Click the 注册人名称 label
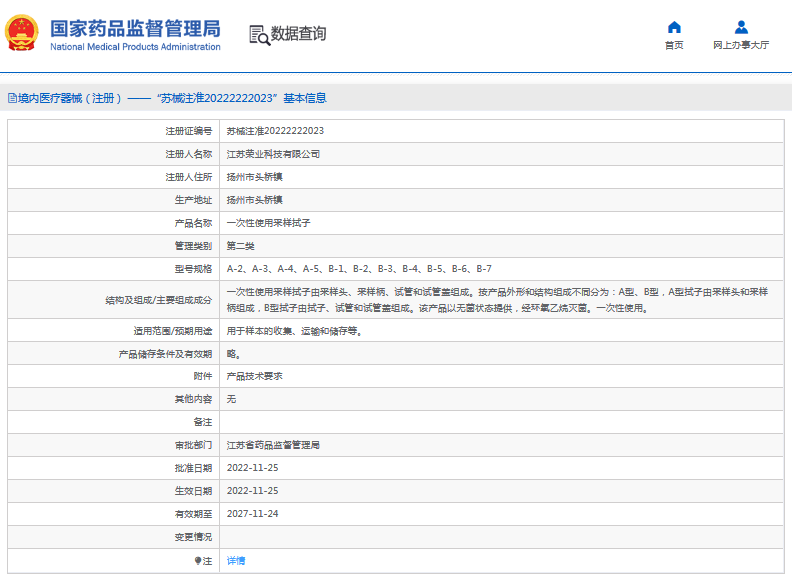This screenshot has height=577, width=792. tap(189, 154)
